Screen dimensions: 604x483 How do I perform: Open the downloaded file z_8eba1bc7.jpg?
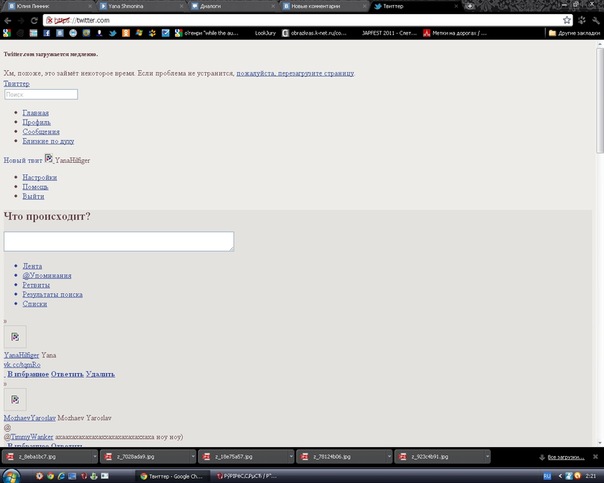point(46,457)
